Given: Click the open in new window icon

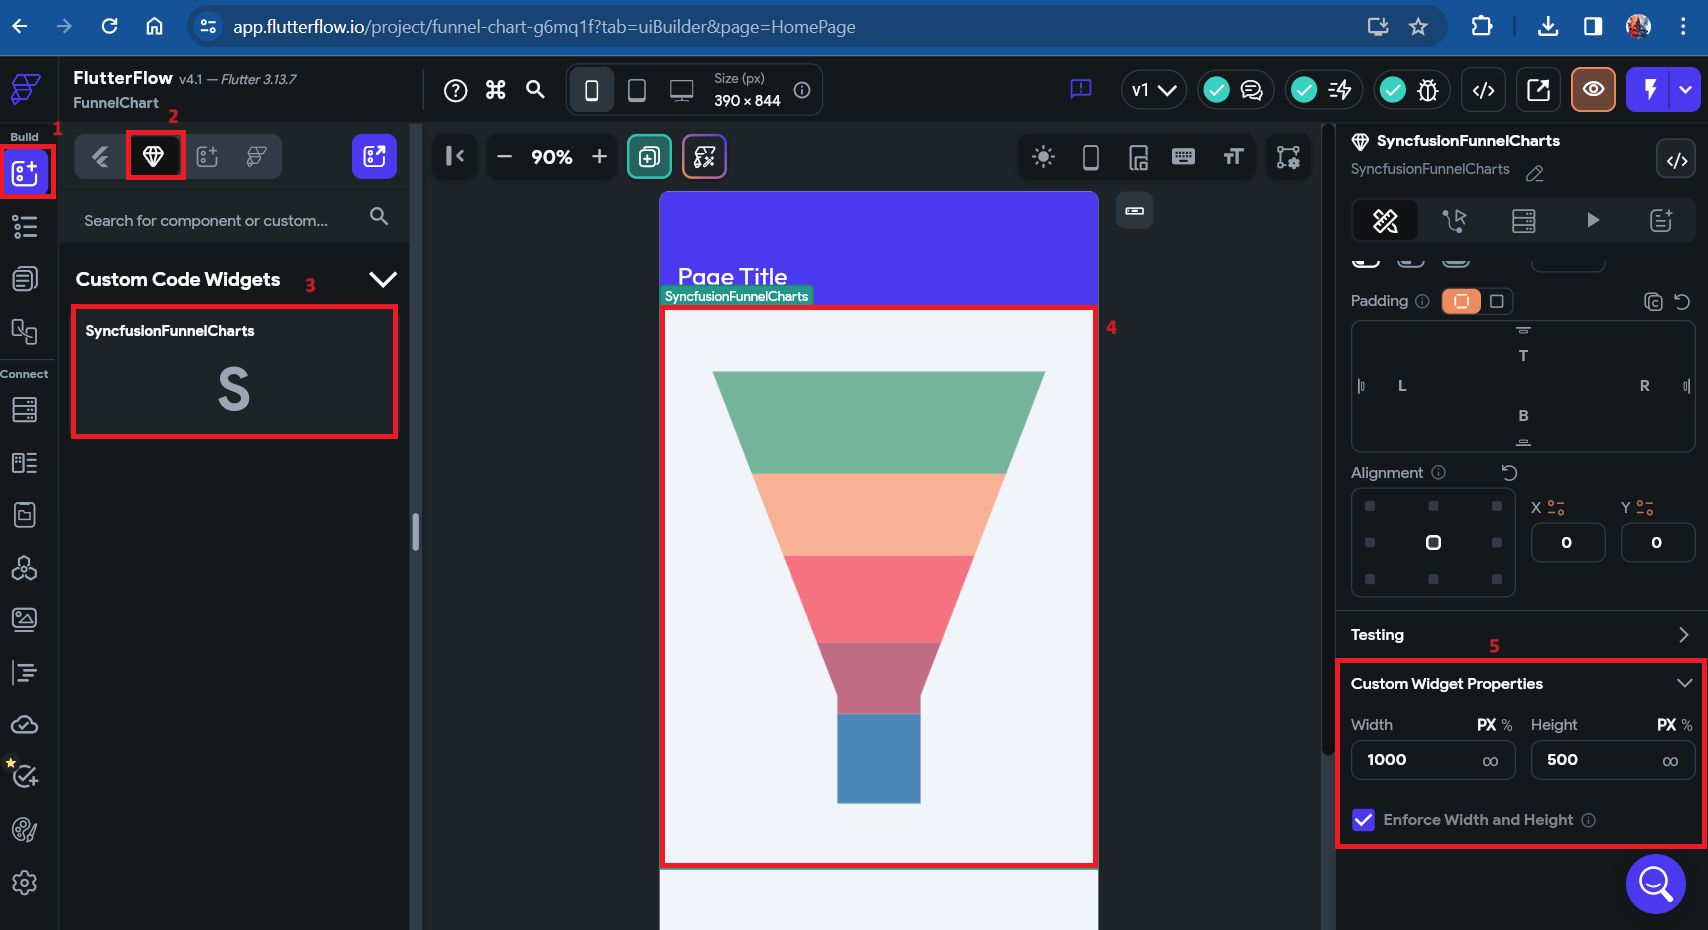Looking at the screenshot, I should coord(1539,90).
